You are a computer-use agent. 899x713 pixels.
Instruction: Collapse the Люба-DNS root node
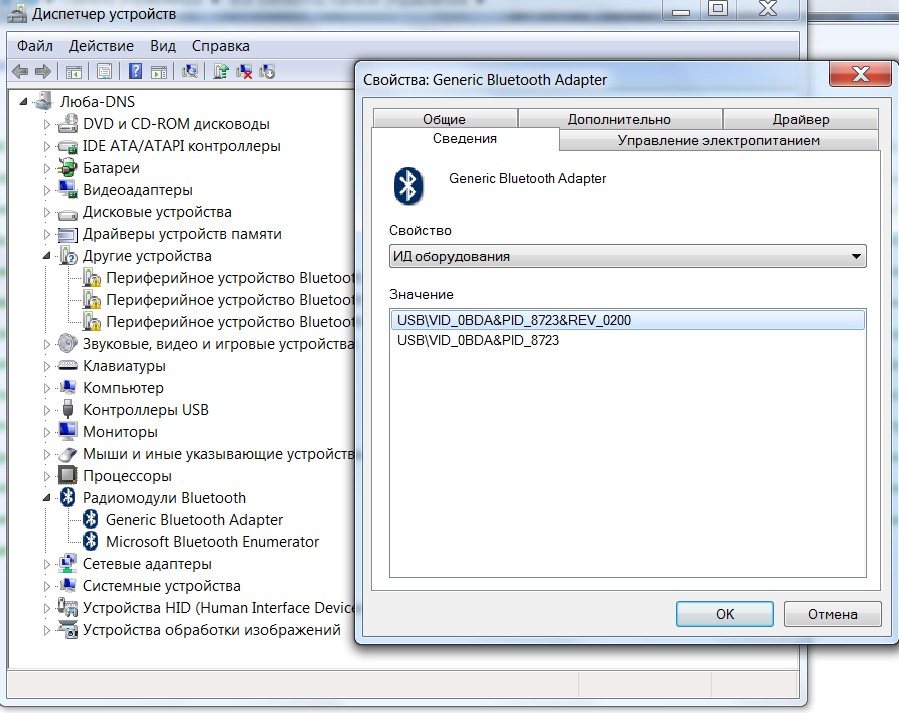[23, 102]
